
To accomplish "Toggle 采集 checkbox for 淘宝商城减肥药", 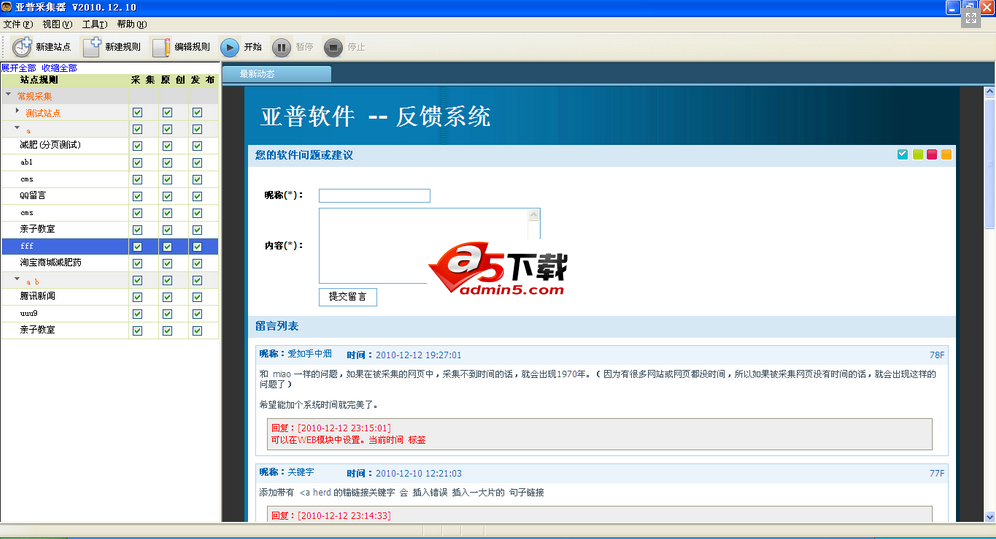I will pos(137,263).
